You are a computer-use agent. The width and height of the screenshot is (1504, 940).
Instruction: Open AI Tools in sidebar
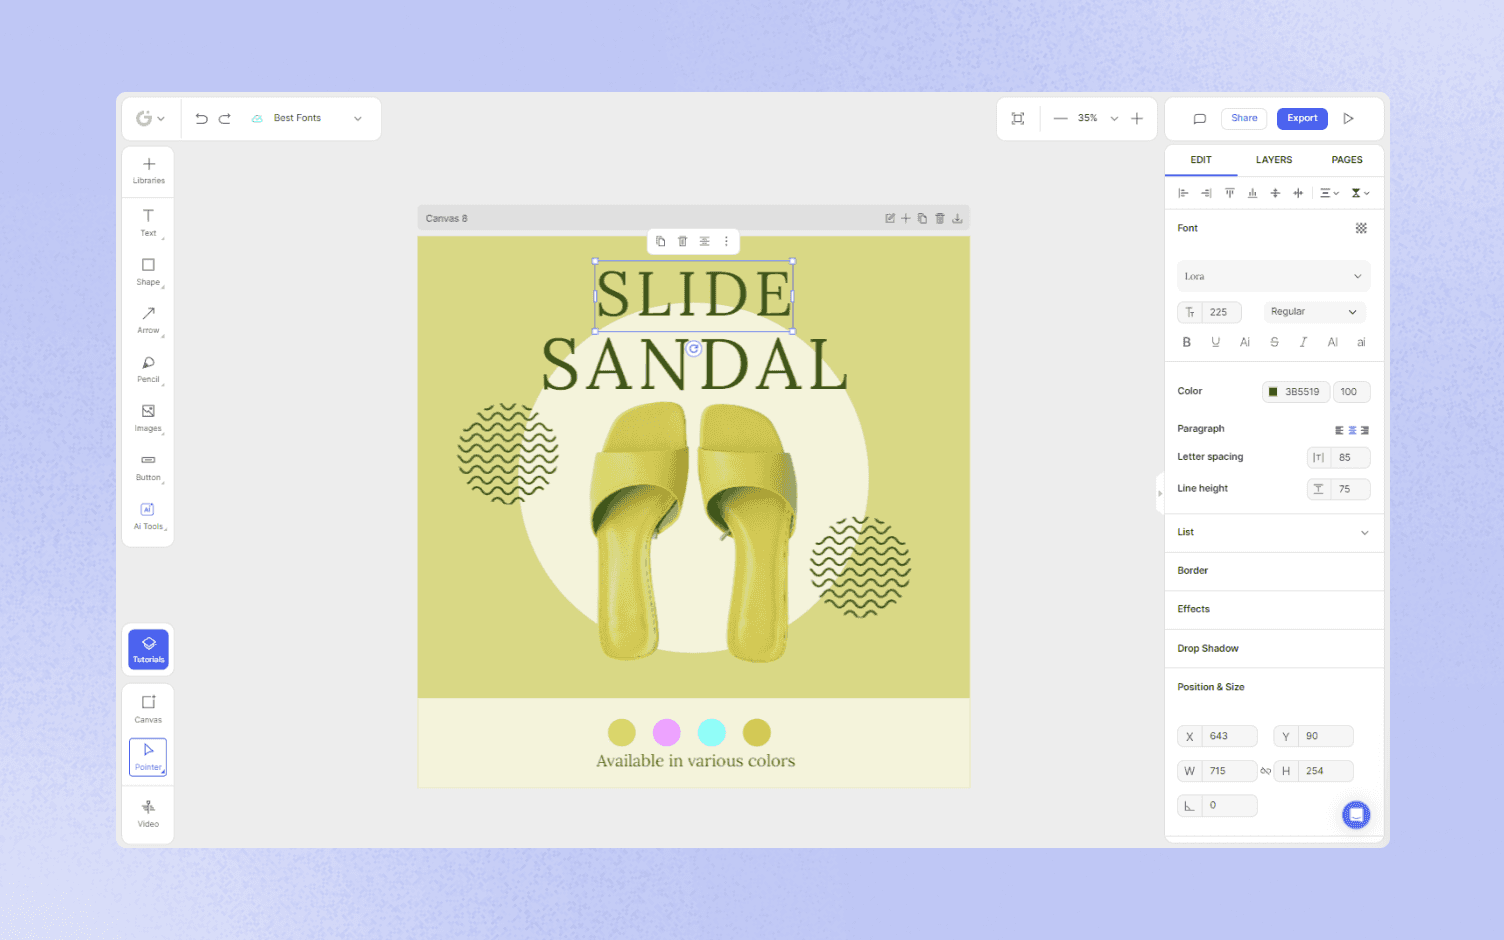point(148,516)
